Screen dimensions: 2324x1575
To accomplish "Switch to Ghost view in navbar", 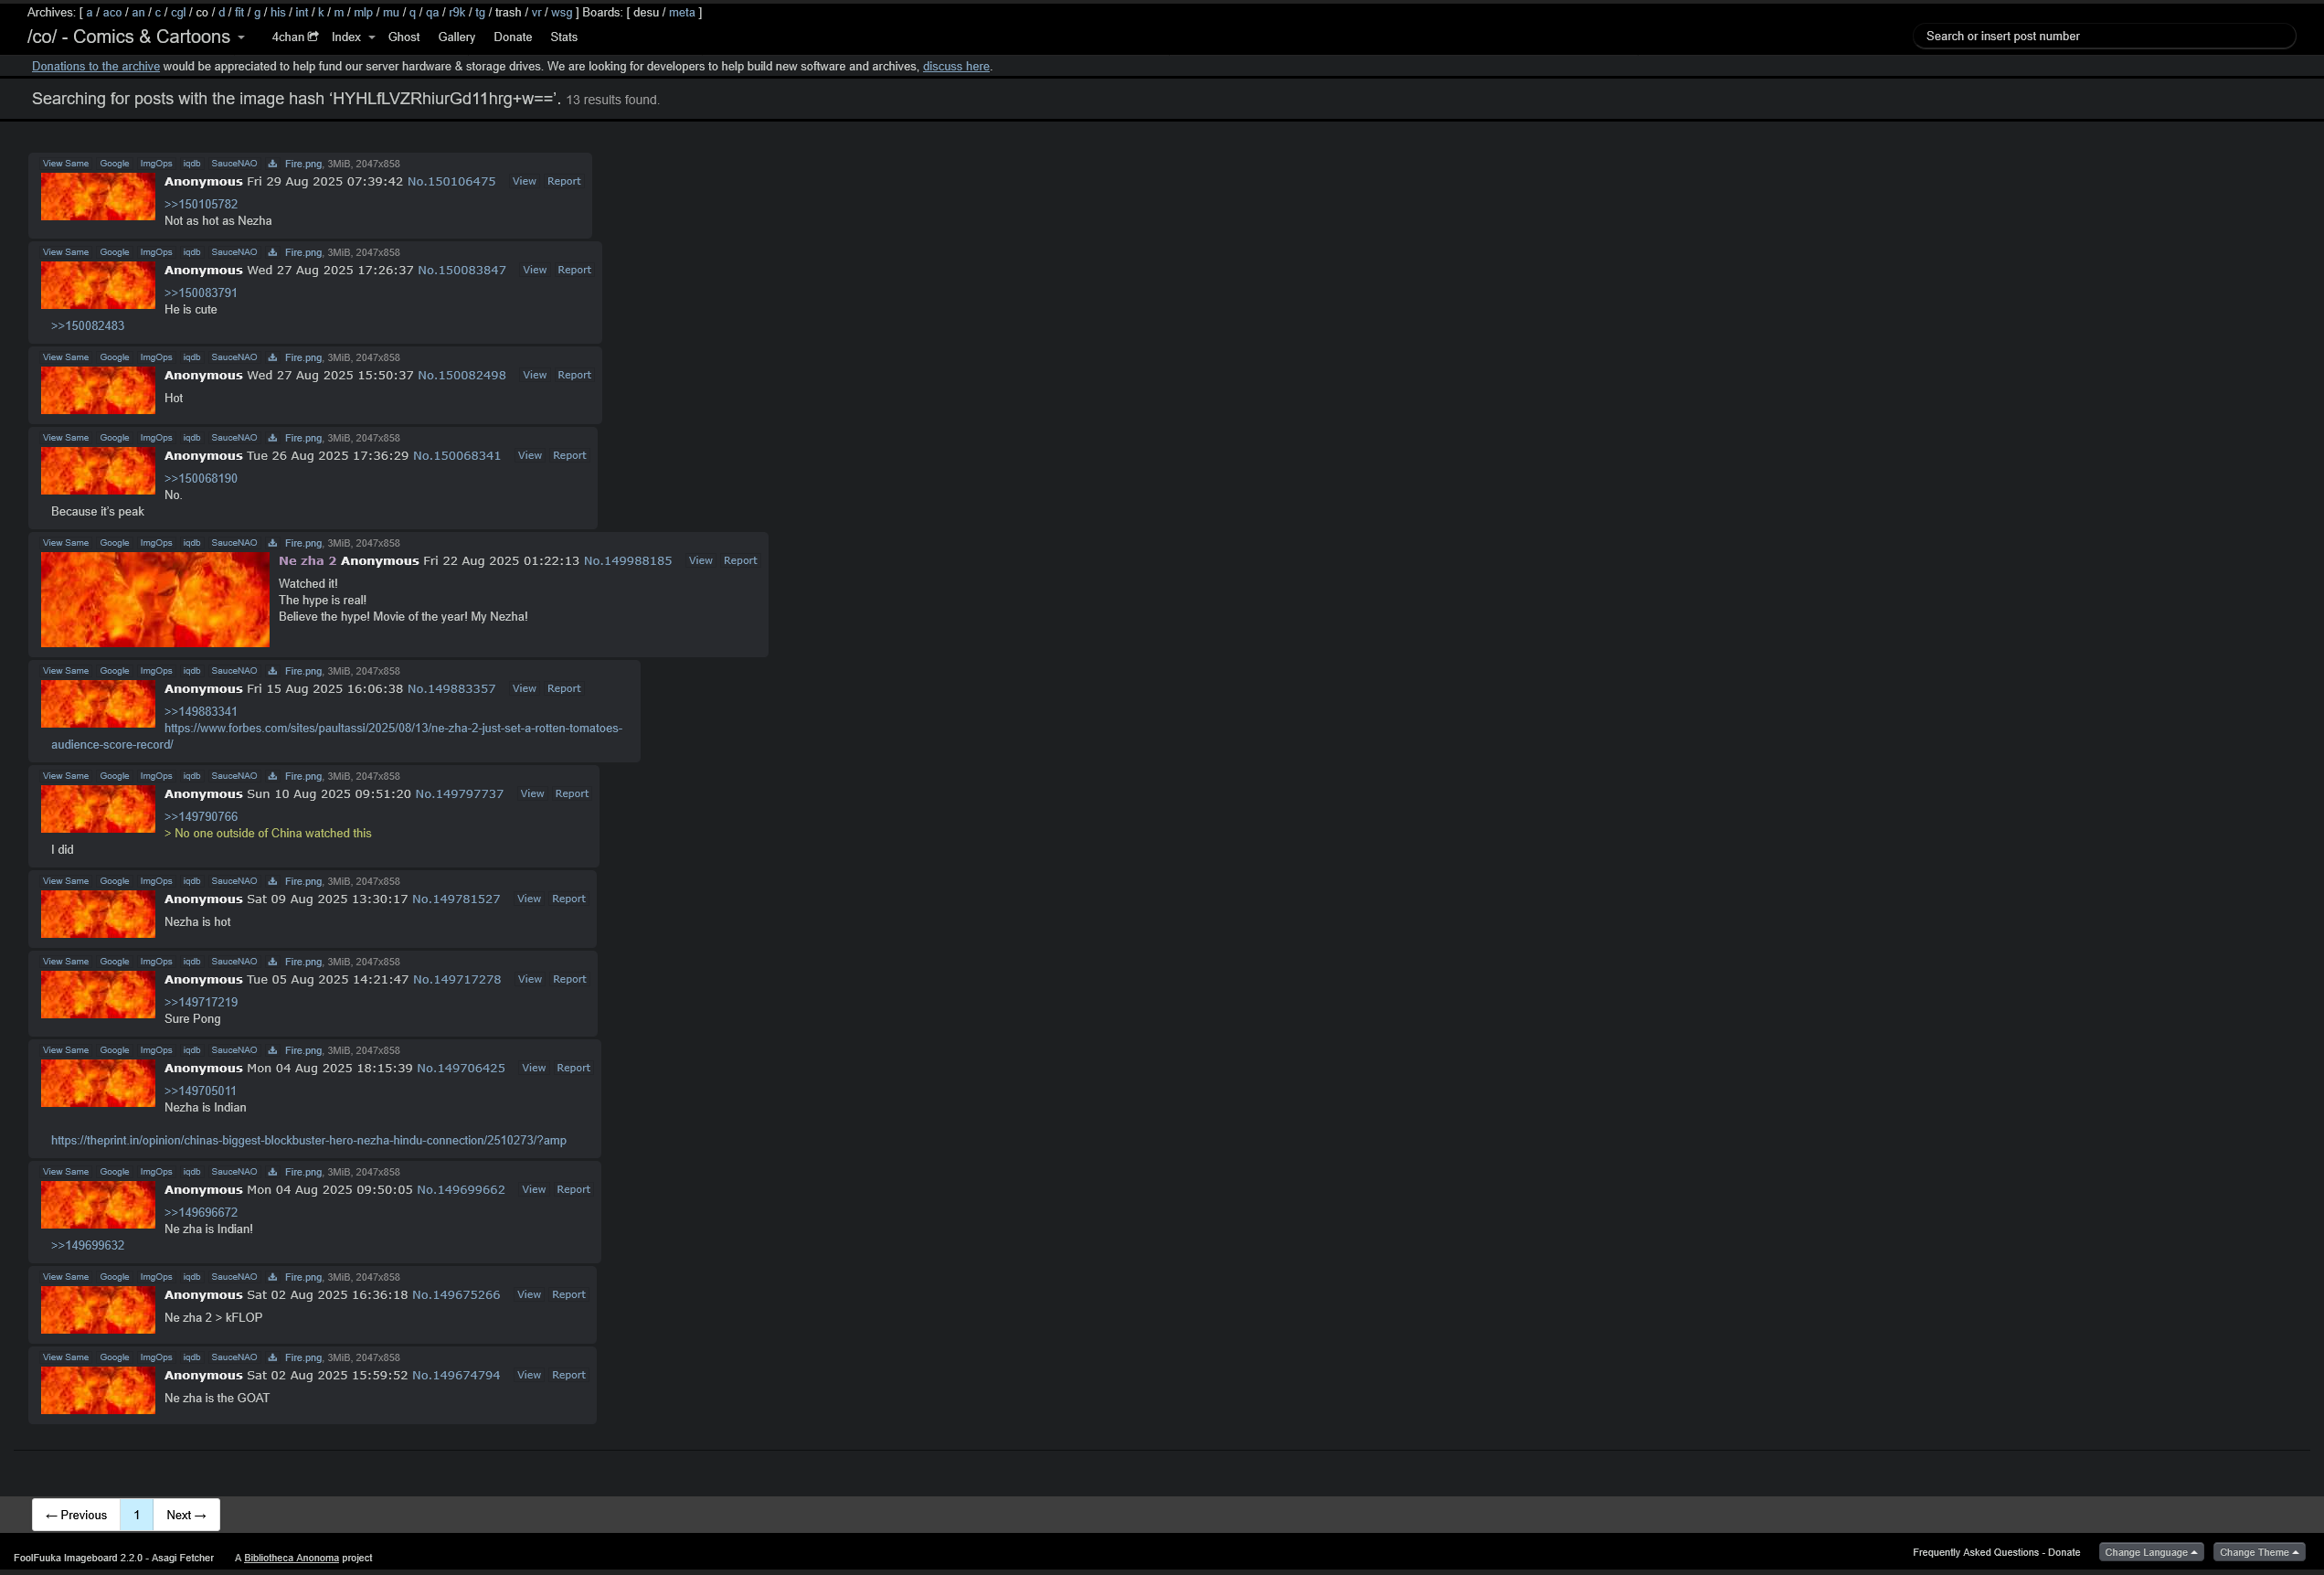I will (x=403, y=37).
